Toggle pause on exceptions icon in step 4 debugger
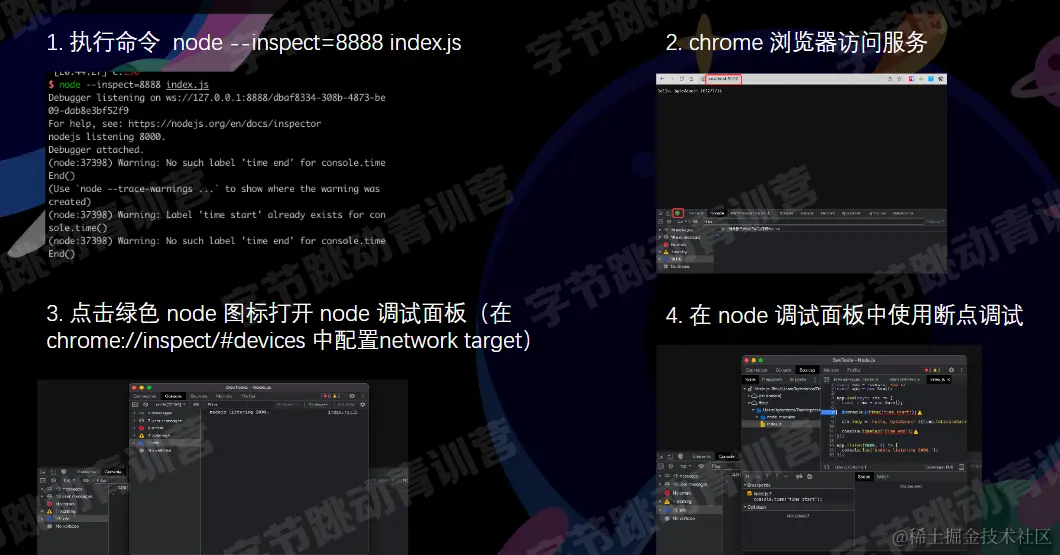The image size is (1060, 555). coord(809,477)
